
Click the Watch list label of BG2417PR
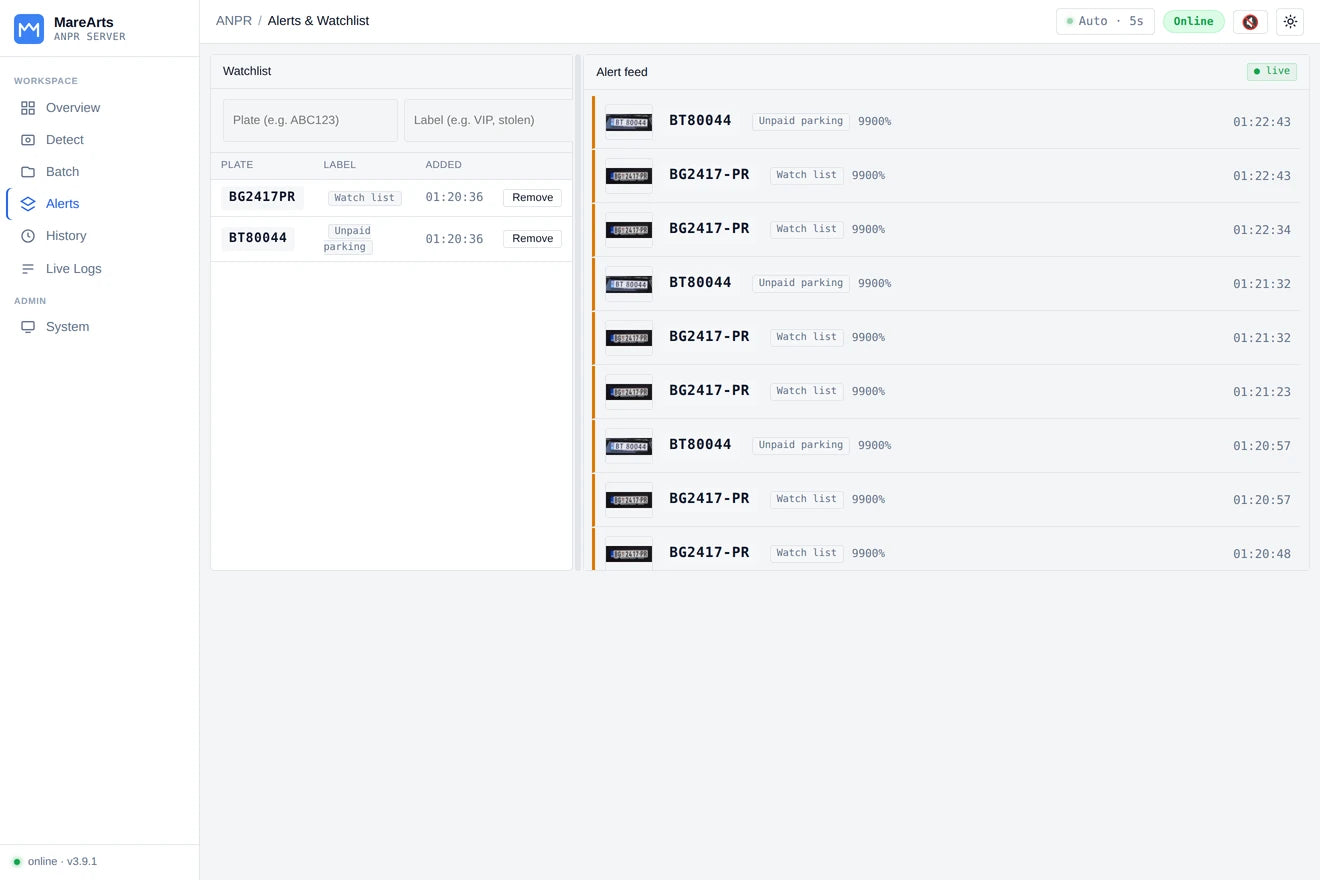pyautogui.click(x=364, y=198)
